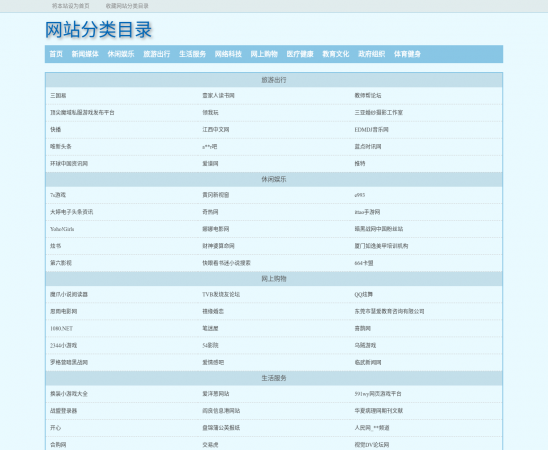Open the 1080.NET link
Image resolution: width=548 pixels, height=450 pixels.
[x=62, y=328]
